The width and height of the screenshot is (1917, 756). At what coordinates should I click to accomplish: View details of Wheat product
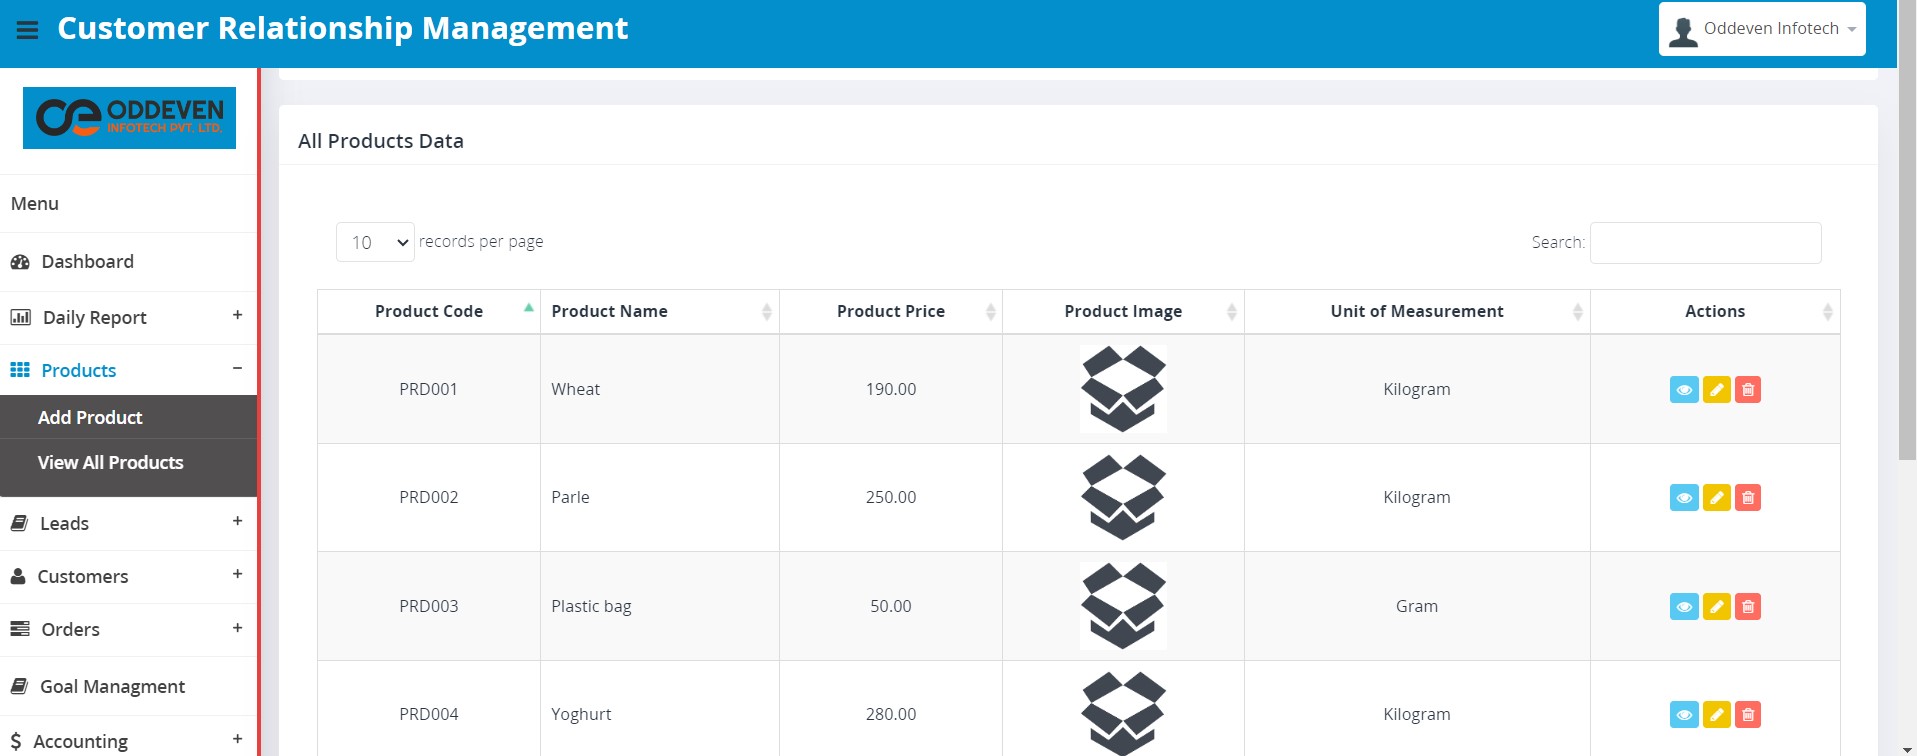[x=1683, y=390]
